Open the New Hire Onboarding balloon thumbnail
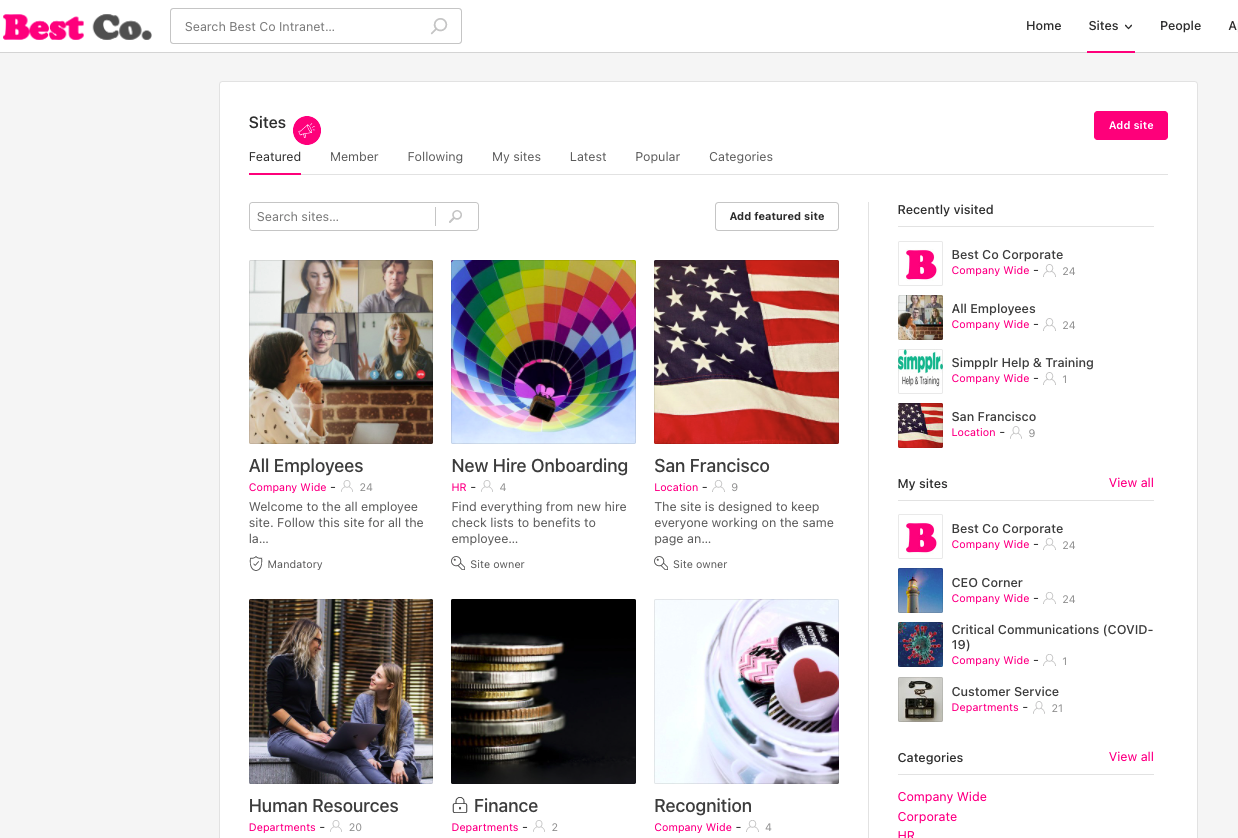The image size is (1238, 838). point(543,352)
